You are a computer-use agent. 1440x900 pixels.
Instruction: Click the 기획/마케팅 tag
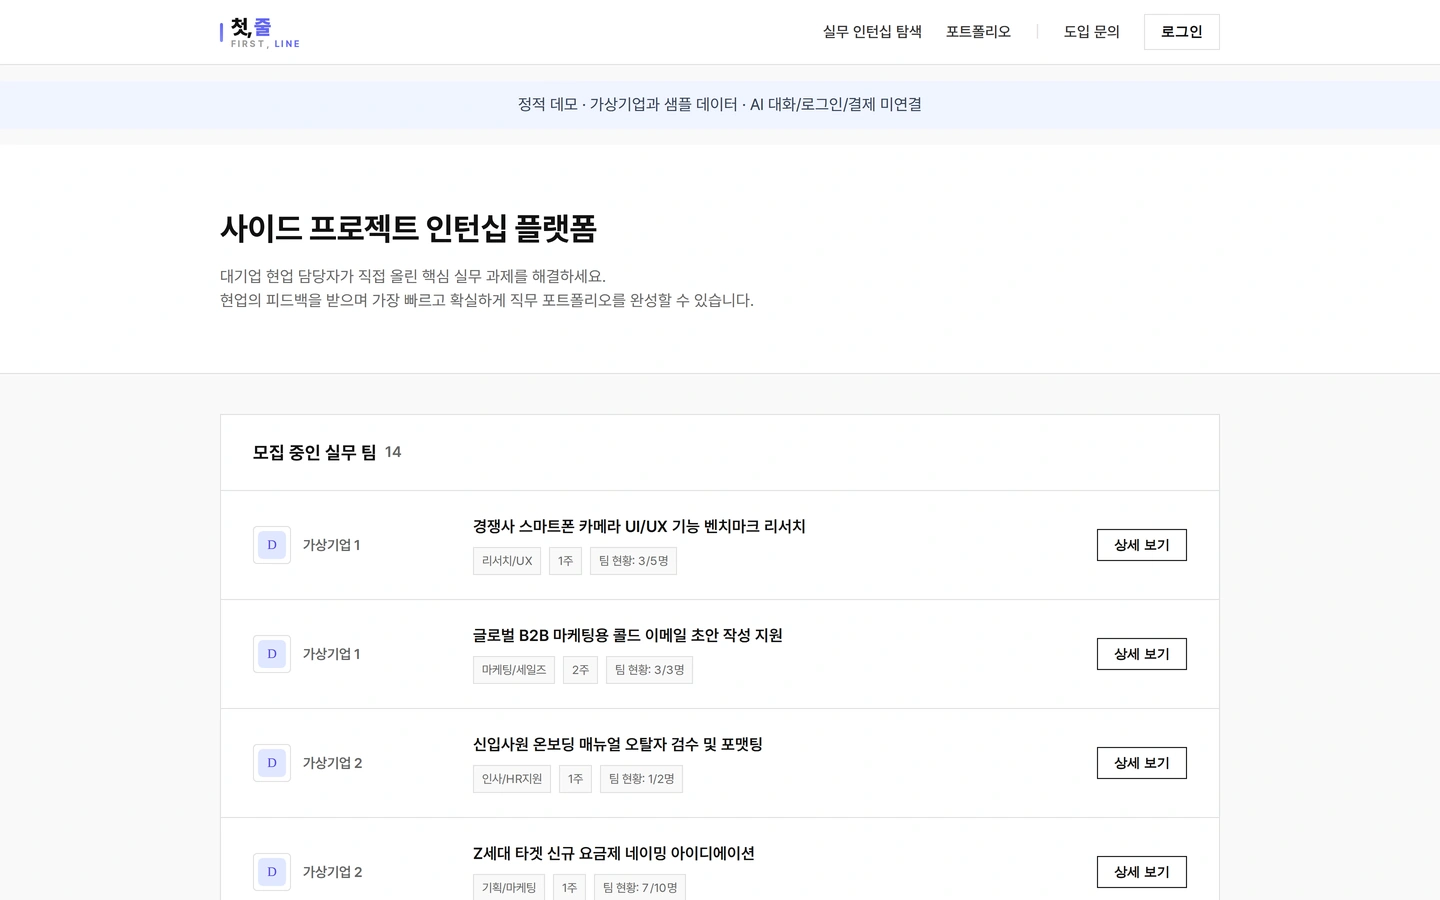coord(509,888)
